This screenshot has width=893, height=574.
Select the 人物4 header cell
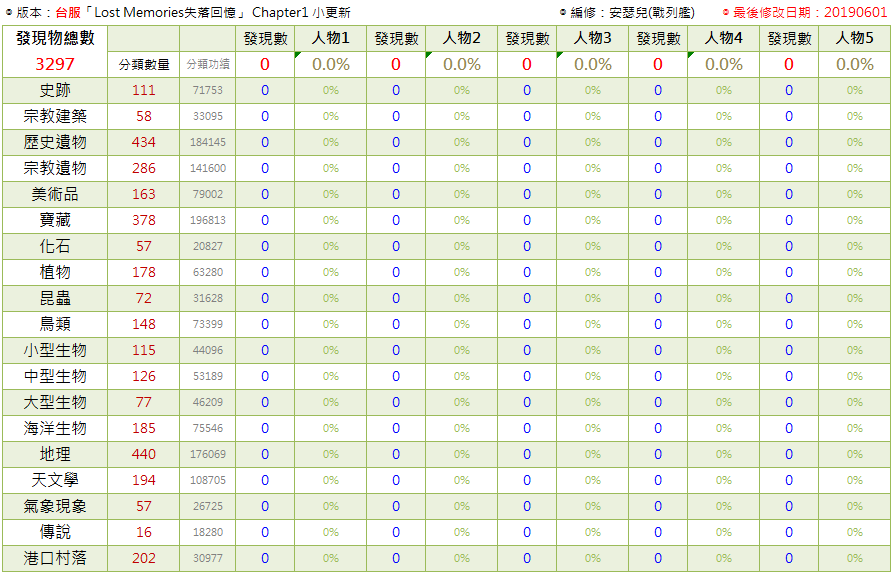pyautogui.click(x=723, y=39)
